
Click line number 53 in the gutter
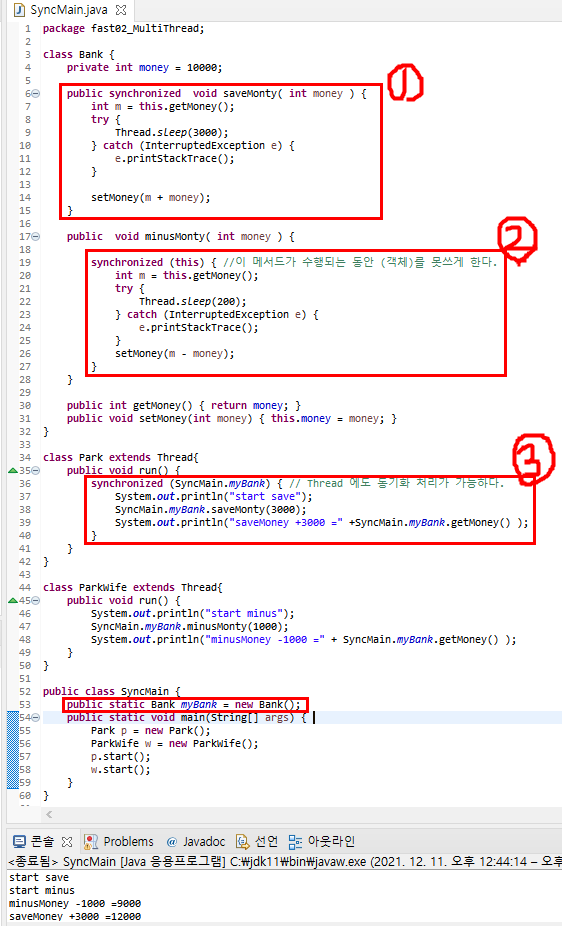(x=24, y=704)
